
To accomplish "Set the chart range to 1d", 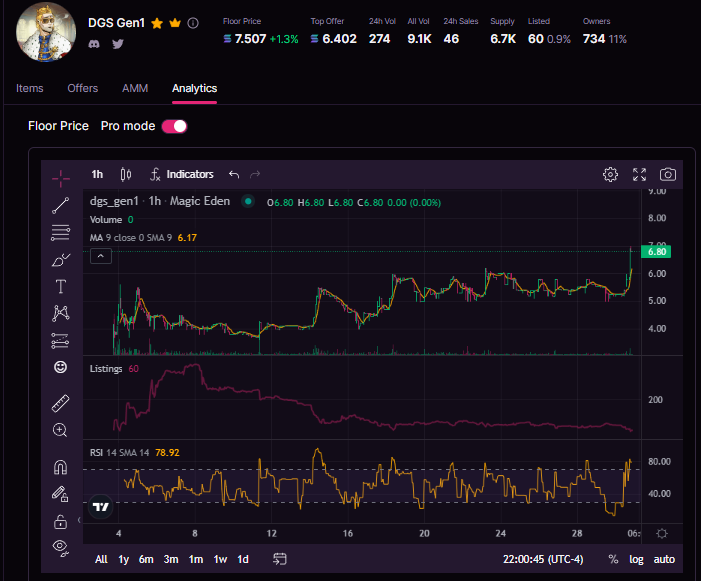I will click(x=243, y=560).
